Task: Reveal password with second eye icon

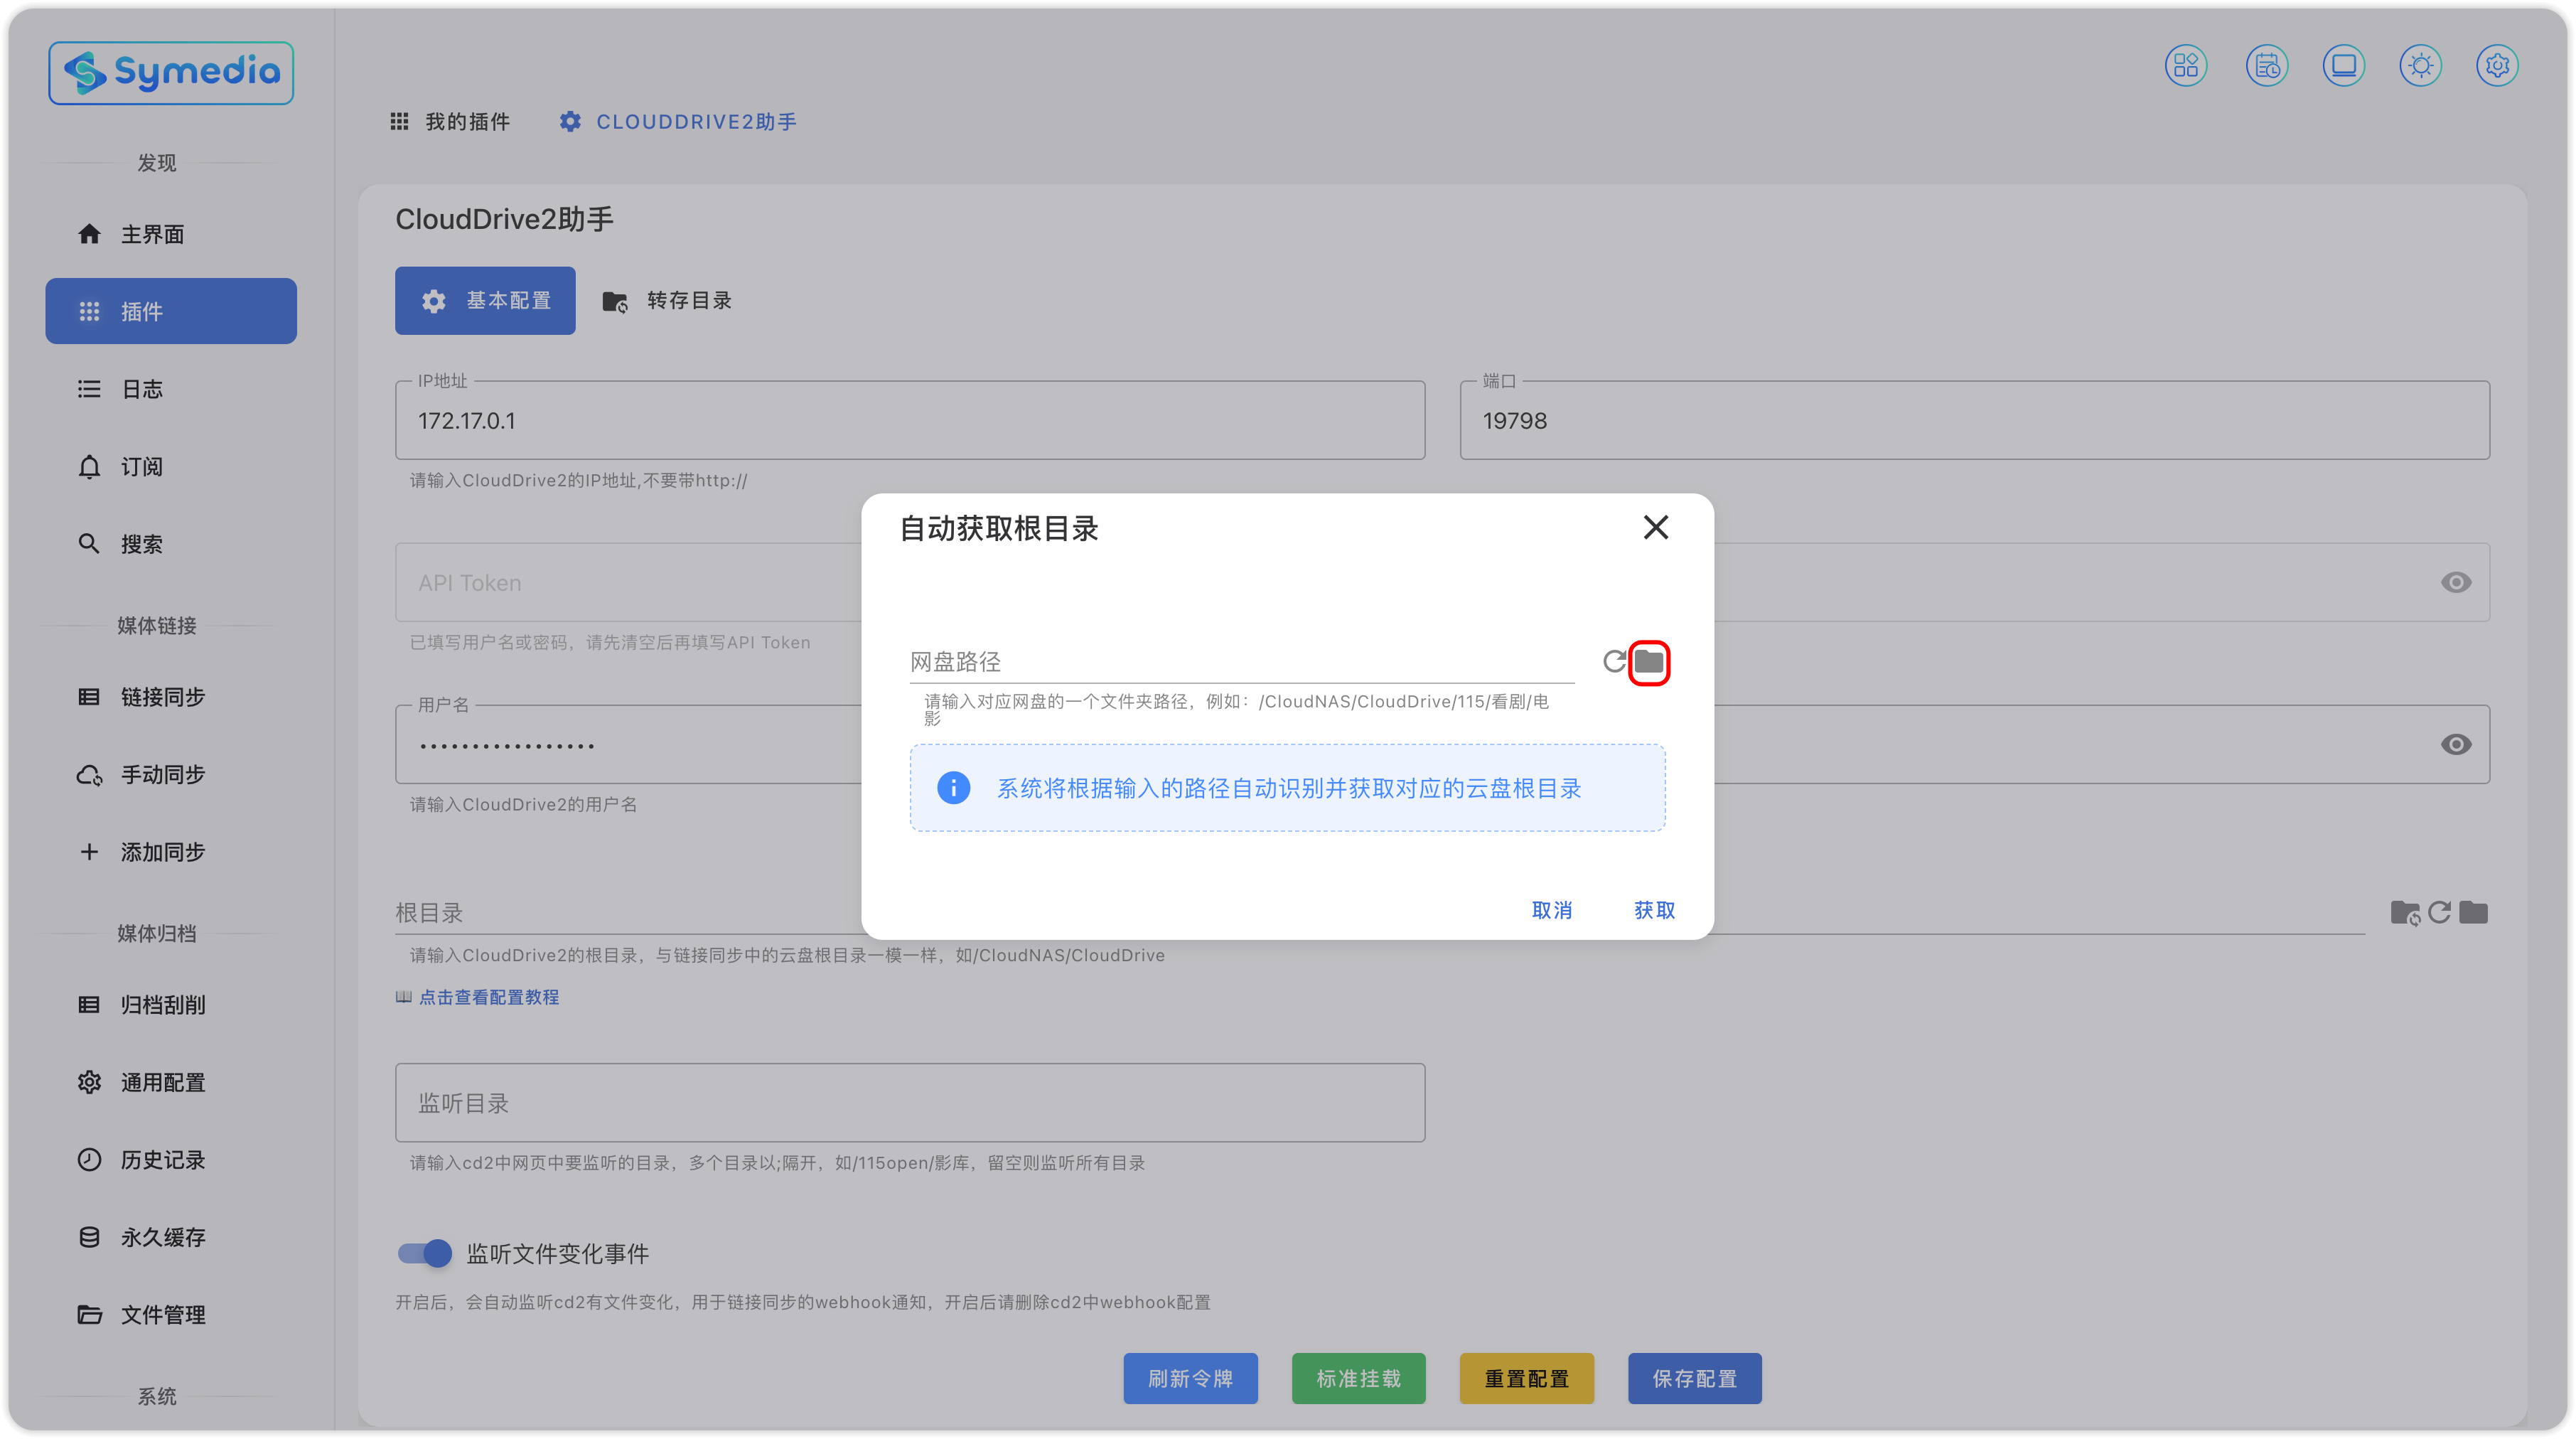Action: (2455, 744)
